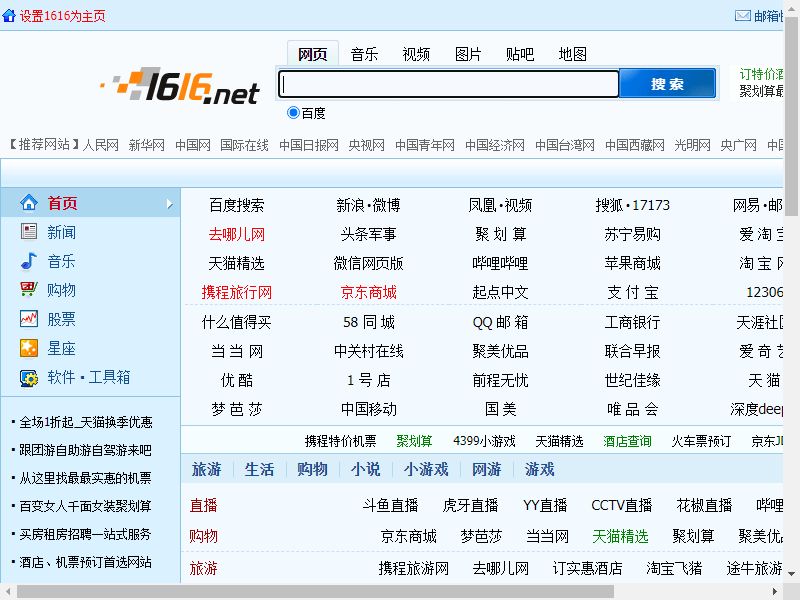Open the 工商银行 link
The width and height of the screenshot is (800, 600).
point(633,322)
